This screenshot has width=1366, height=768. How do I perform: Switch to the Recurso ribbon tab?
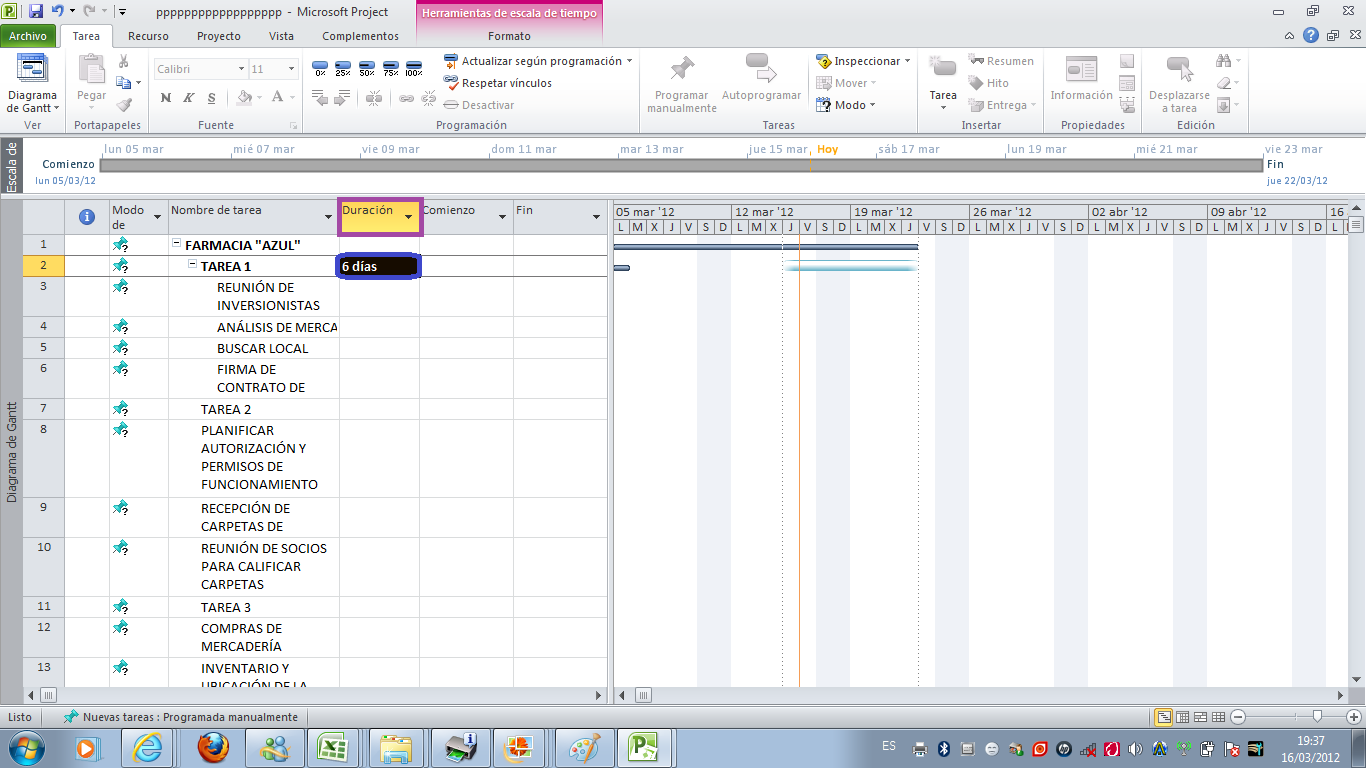pyautogui.click(x=148, y=36)
